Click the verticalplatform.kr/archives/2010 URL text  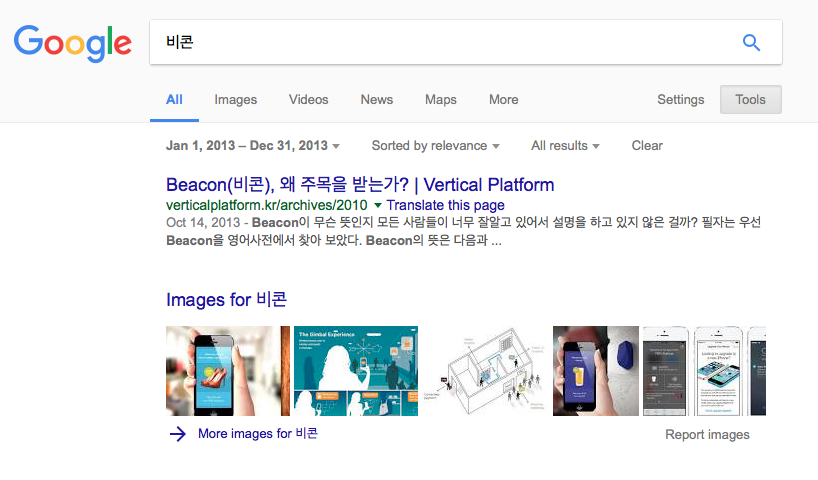267,205
